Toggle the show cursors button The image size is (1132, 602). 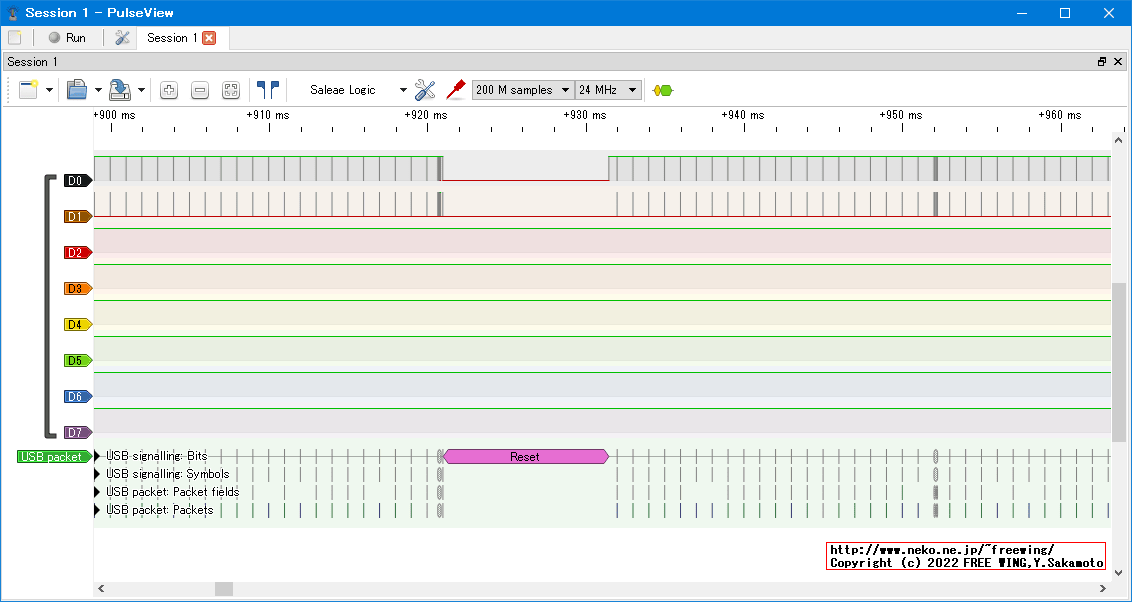pyautogui.click(x=267, y=90)
